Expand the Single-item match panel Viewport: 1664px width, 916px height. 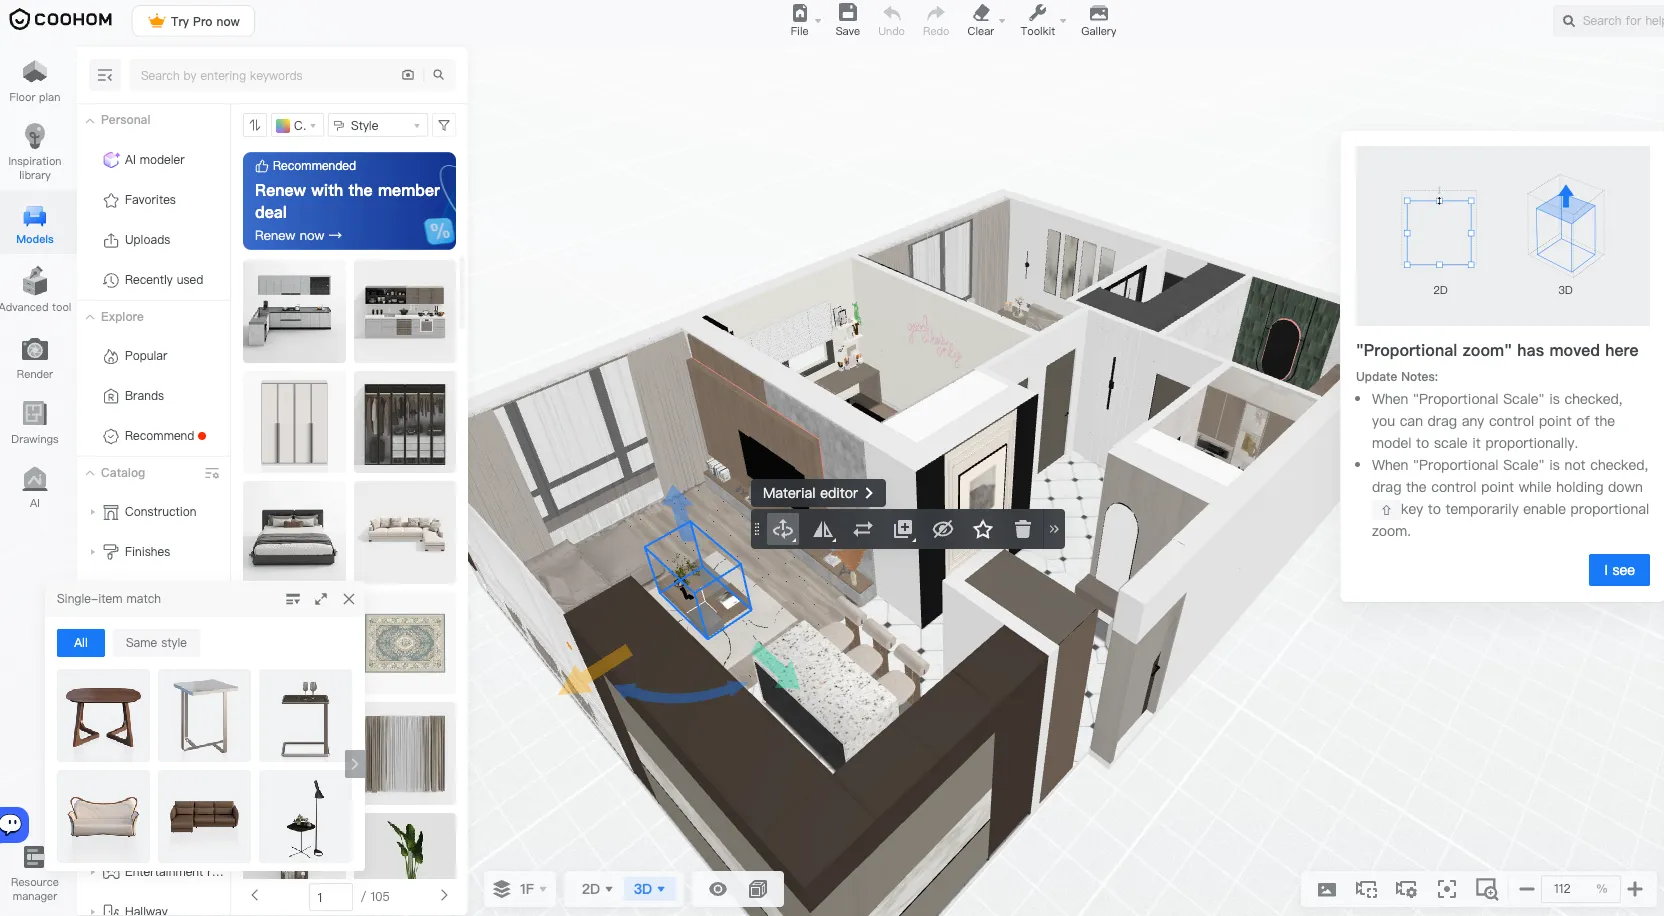pos(321,599)
